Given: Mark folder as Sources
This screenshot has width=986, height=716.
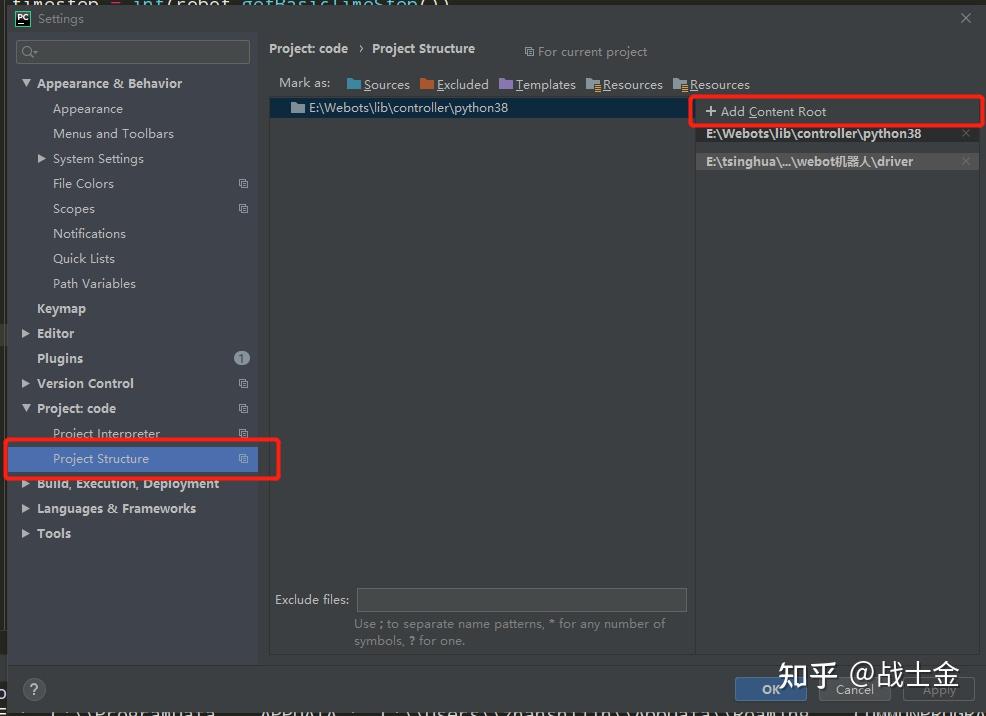Looking at the screenshot, I should [x=378, y=84].
